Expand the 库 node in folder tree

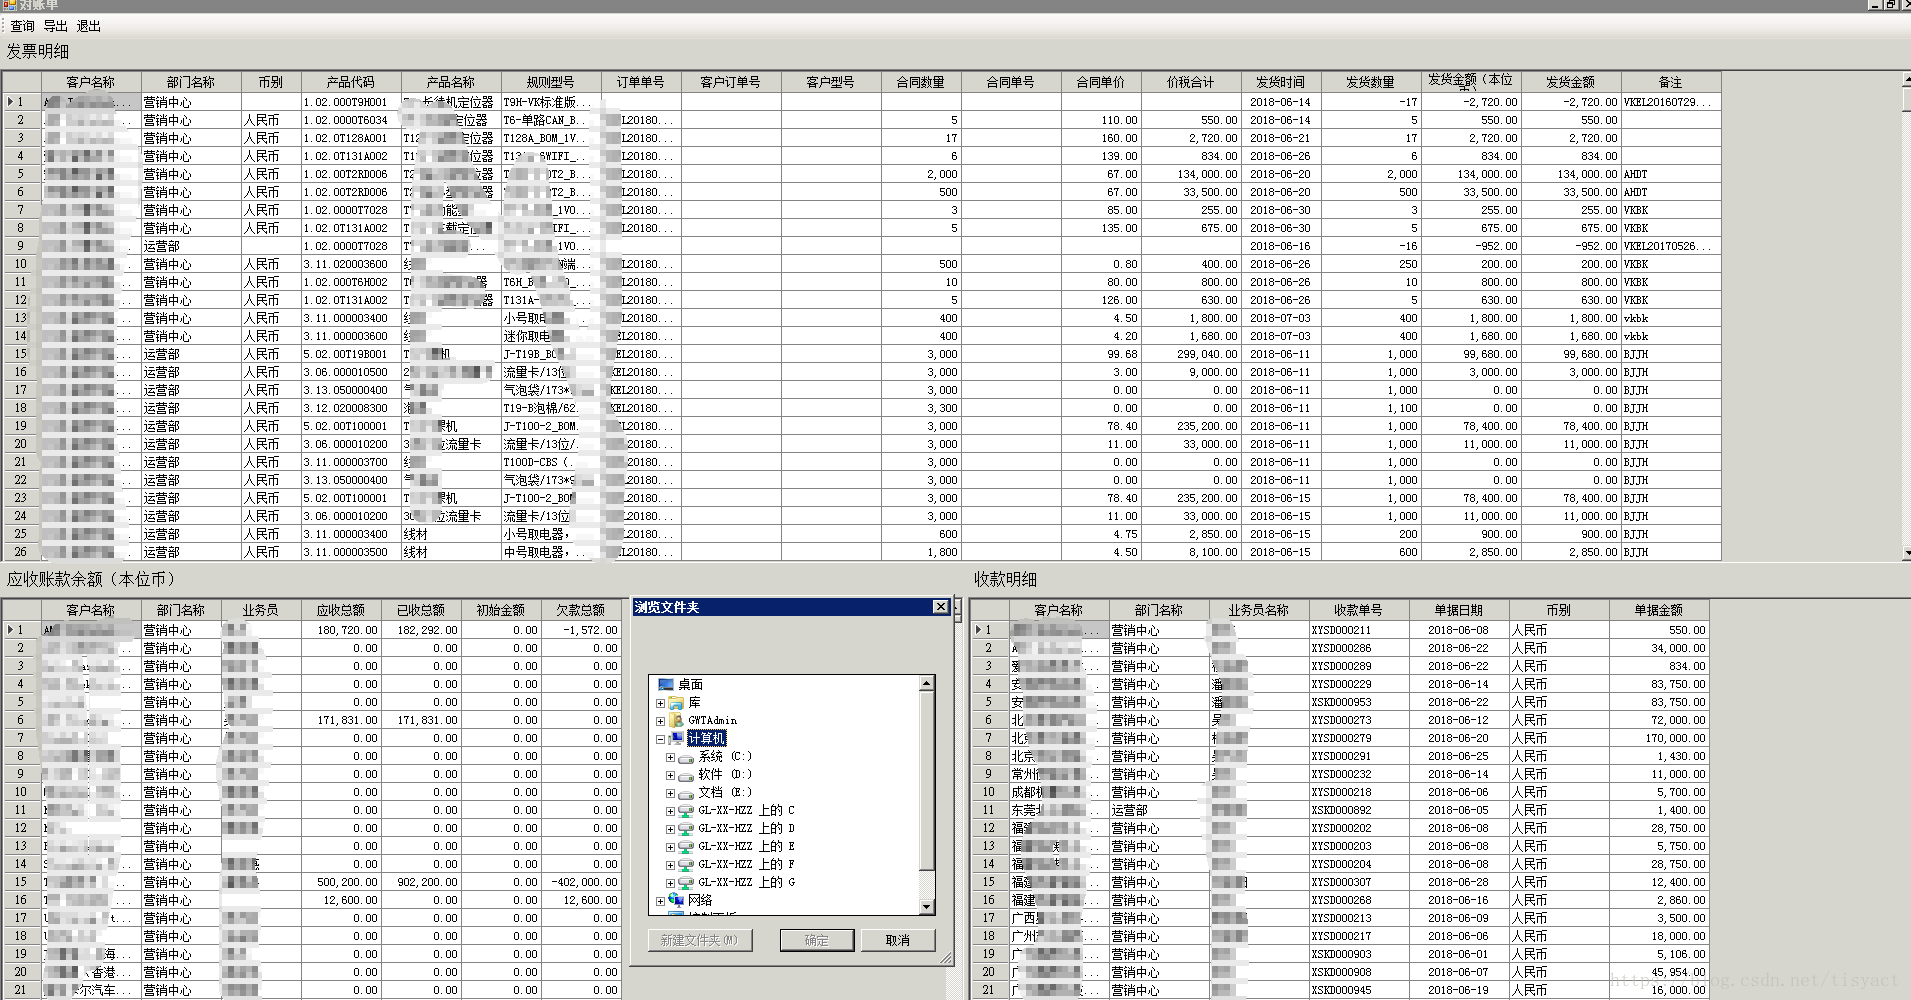click(660, 703)
